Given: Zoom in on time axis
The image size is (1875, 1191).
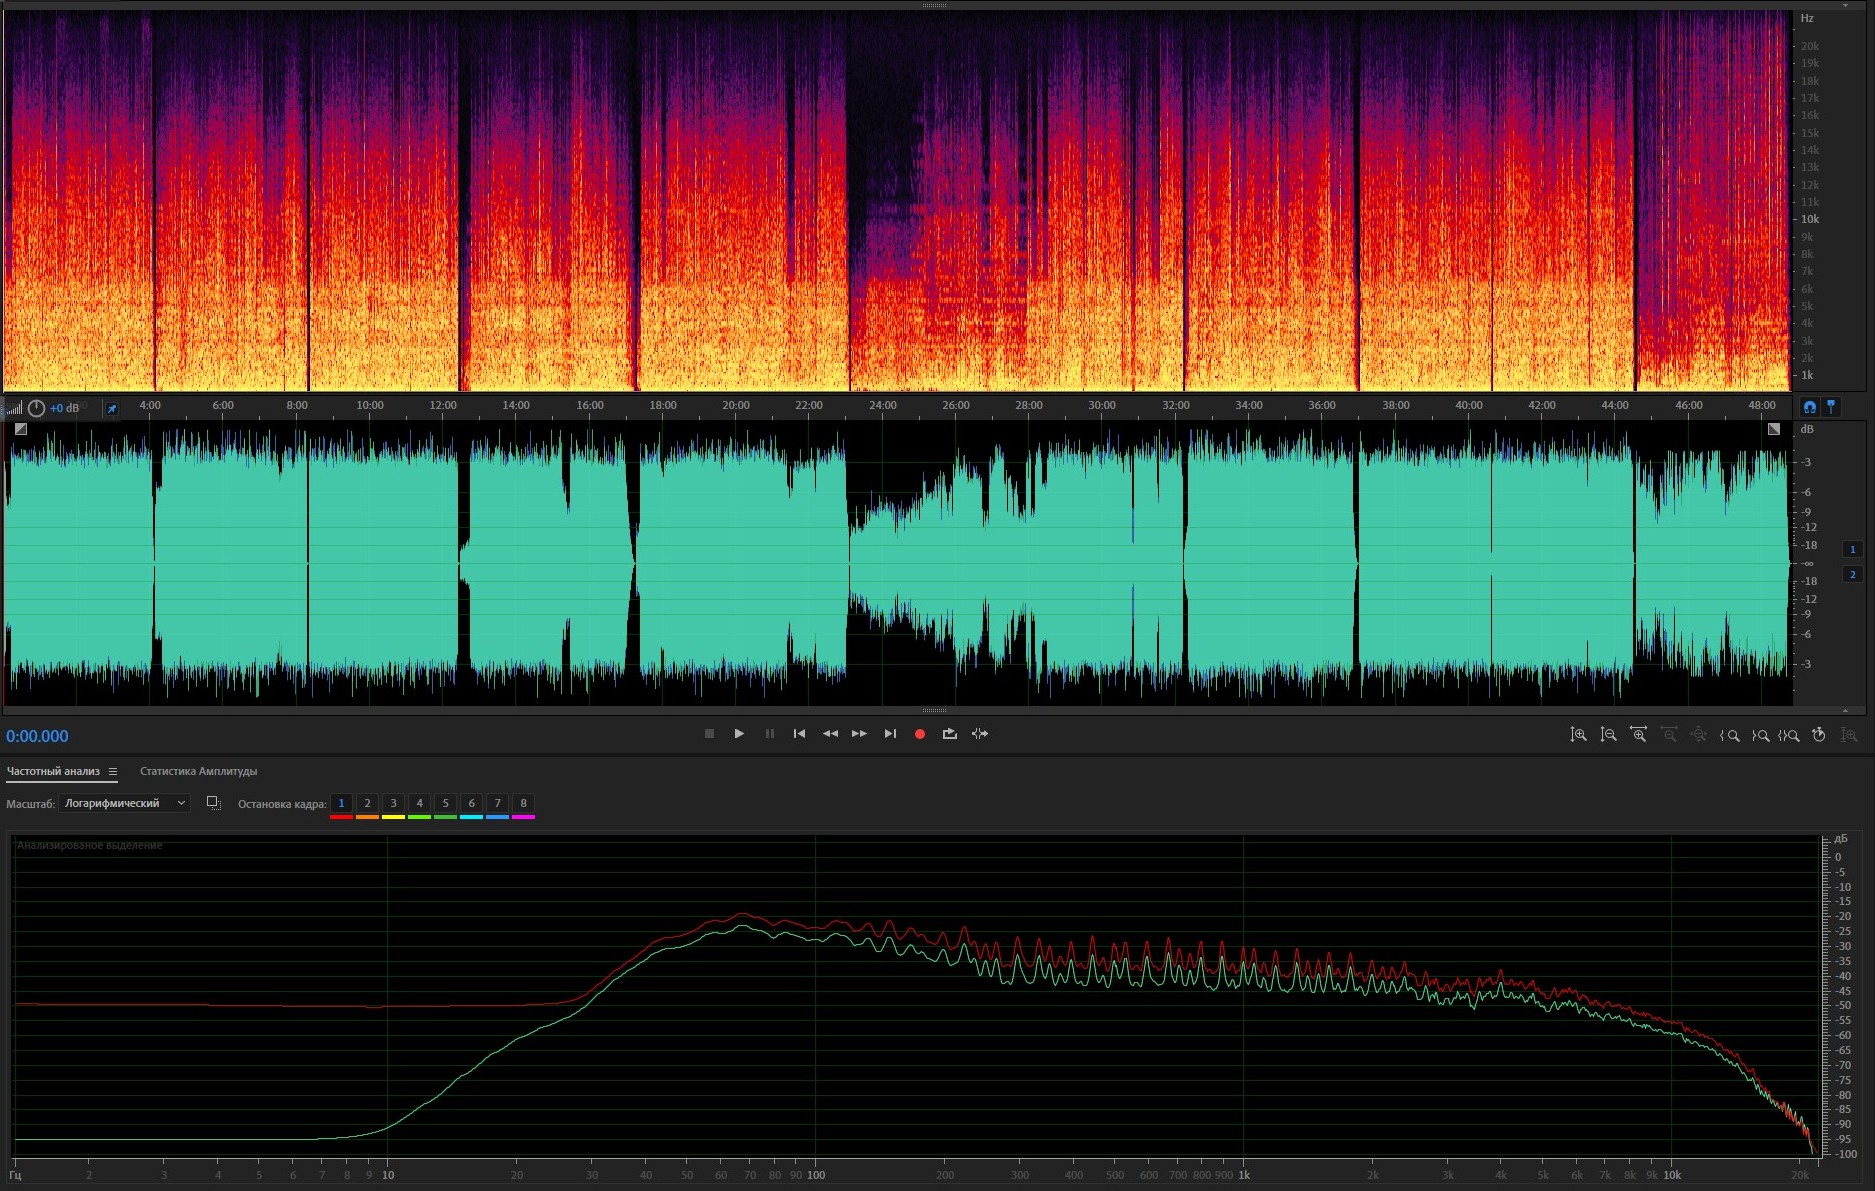Looking at the screenshot, I should click(x=1638, y=735).
